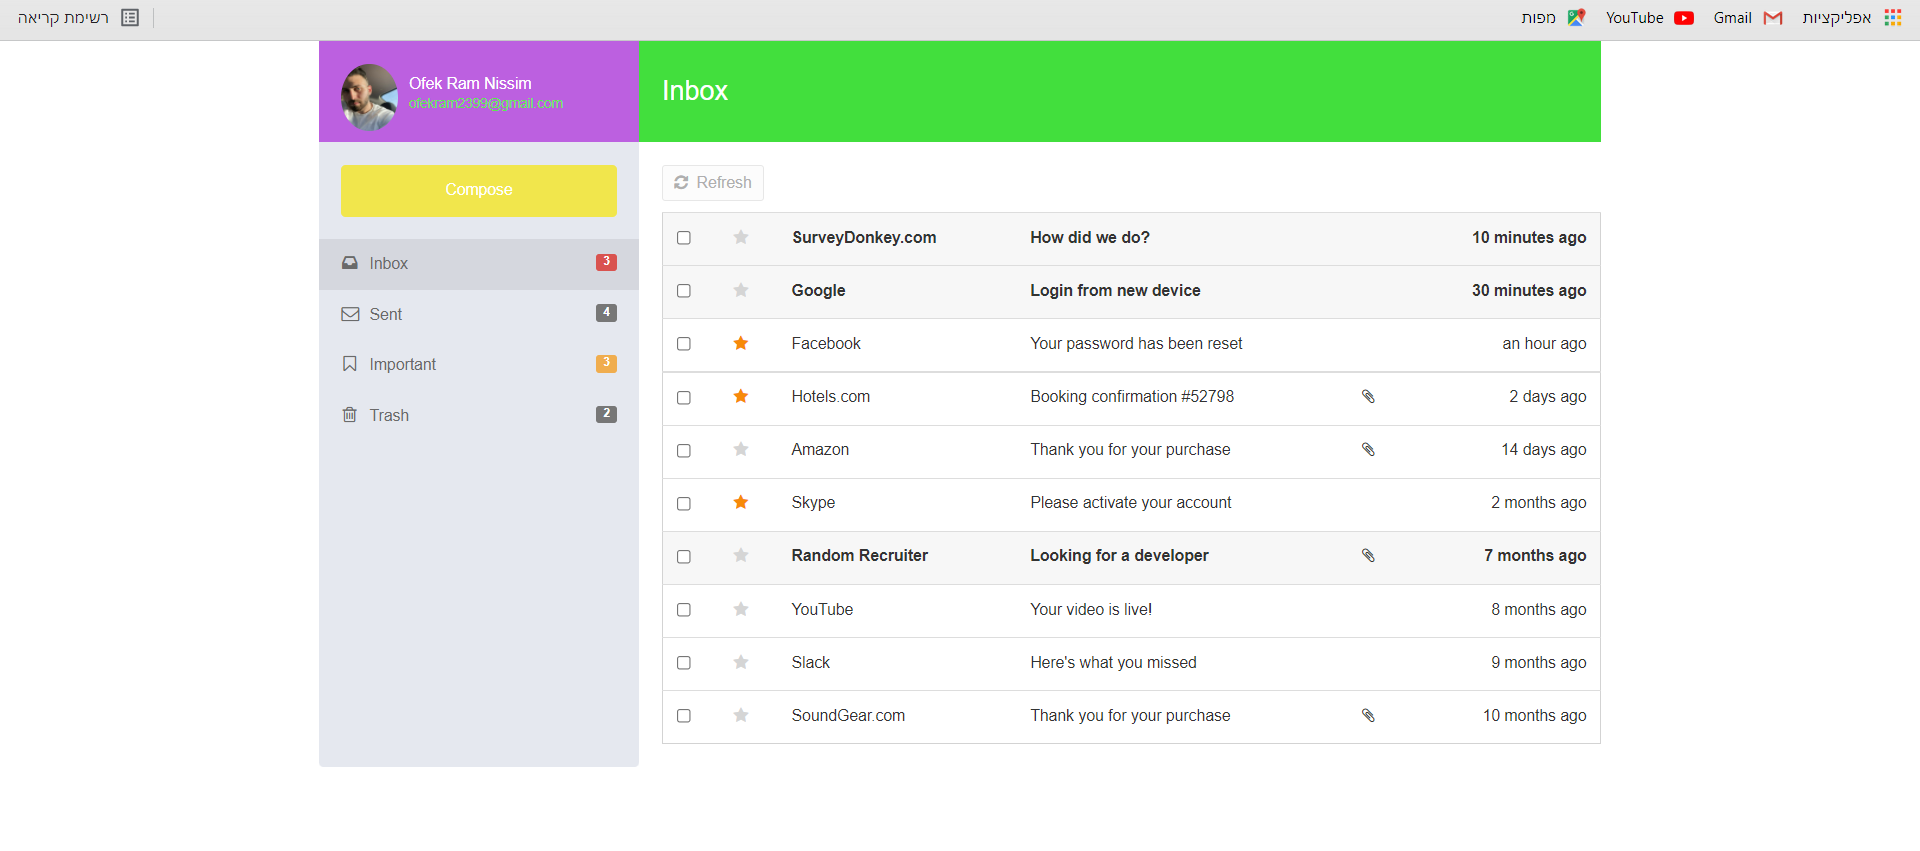Screen dimensions: 1920x851
Task: Click the Amazon email attachment paperclip
Action: 1368,450
